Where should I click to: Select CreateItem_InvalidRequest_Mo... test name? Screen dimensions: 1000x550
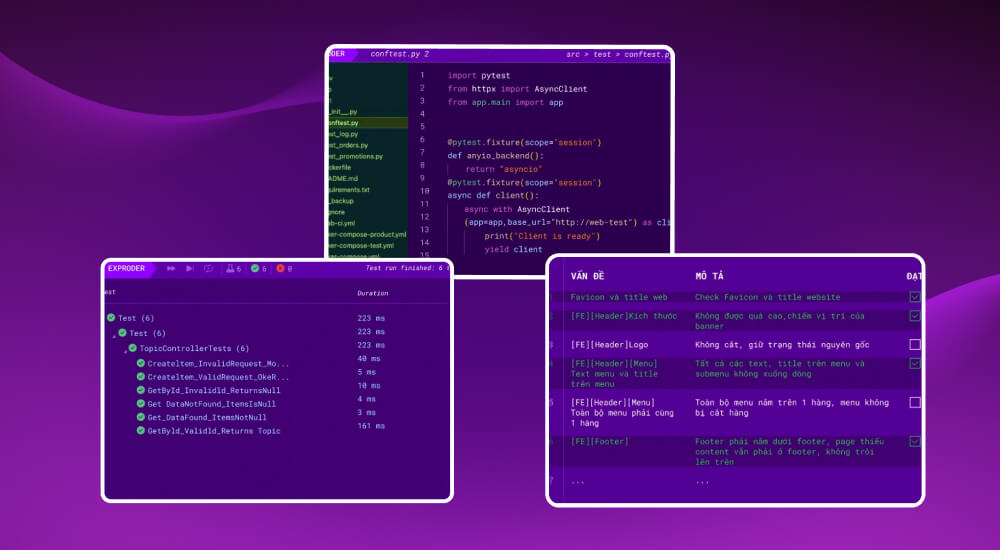point(218,364)
